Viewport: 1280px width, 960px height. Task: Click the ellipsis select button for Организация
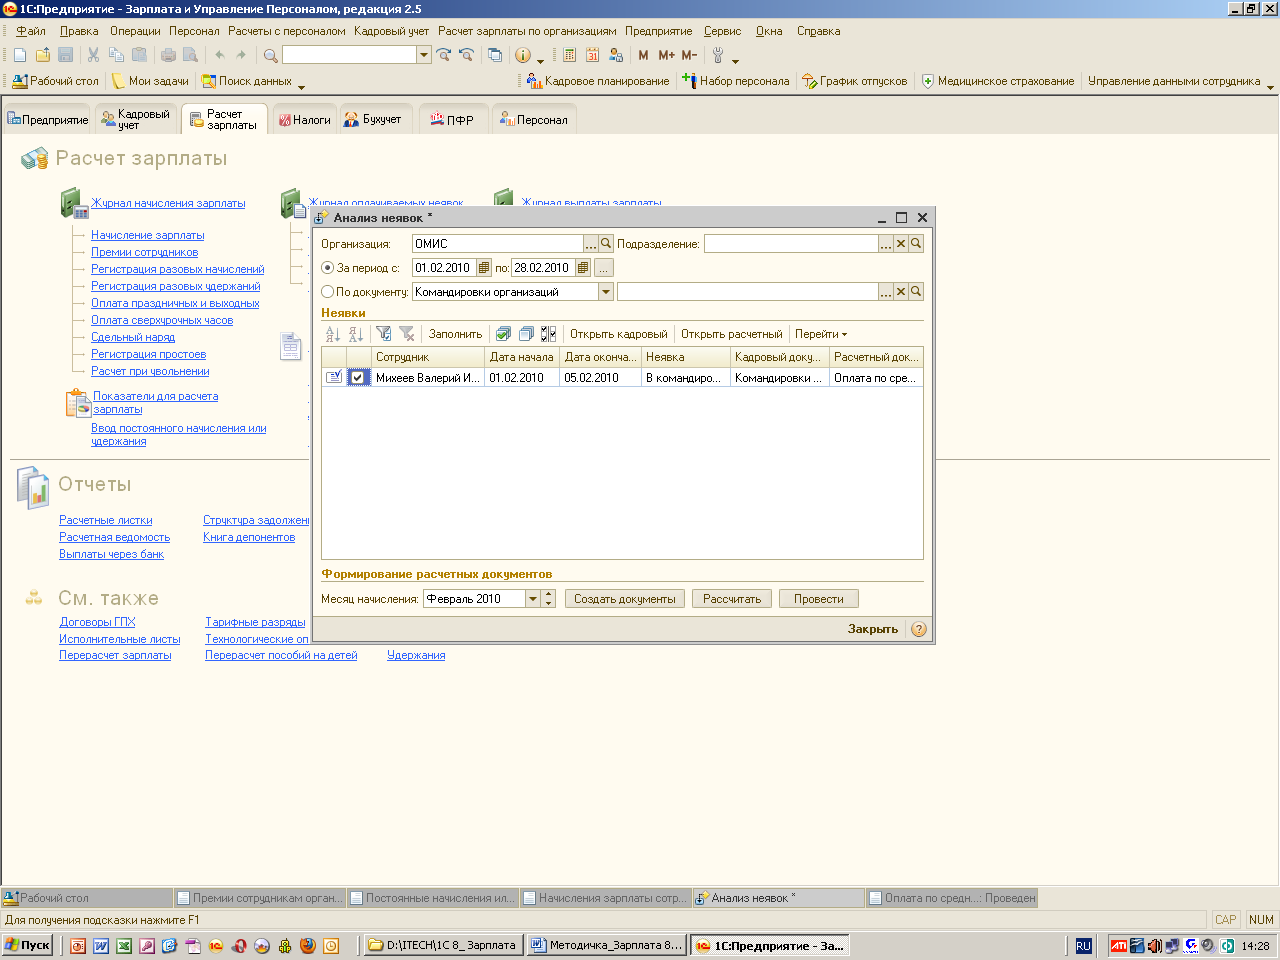(x=591, y=243)
